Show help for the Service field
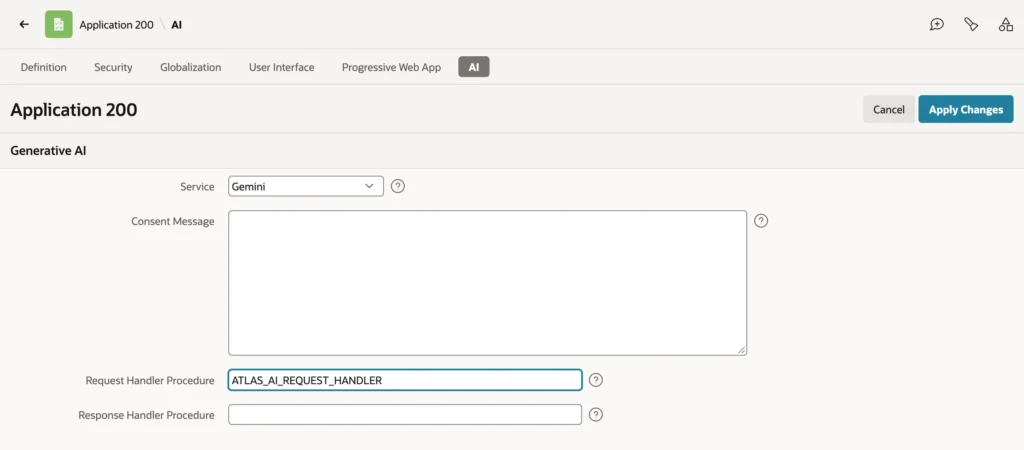 pyautogui.click(x=398, y=186)
